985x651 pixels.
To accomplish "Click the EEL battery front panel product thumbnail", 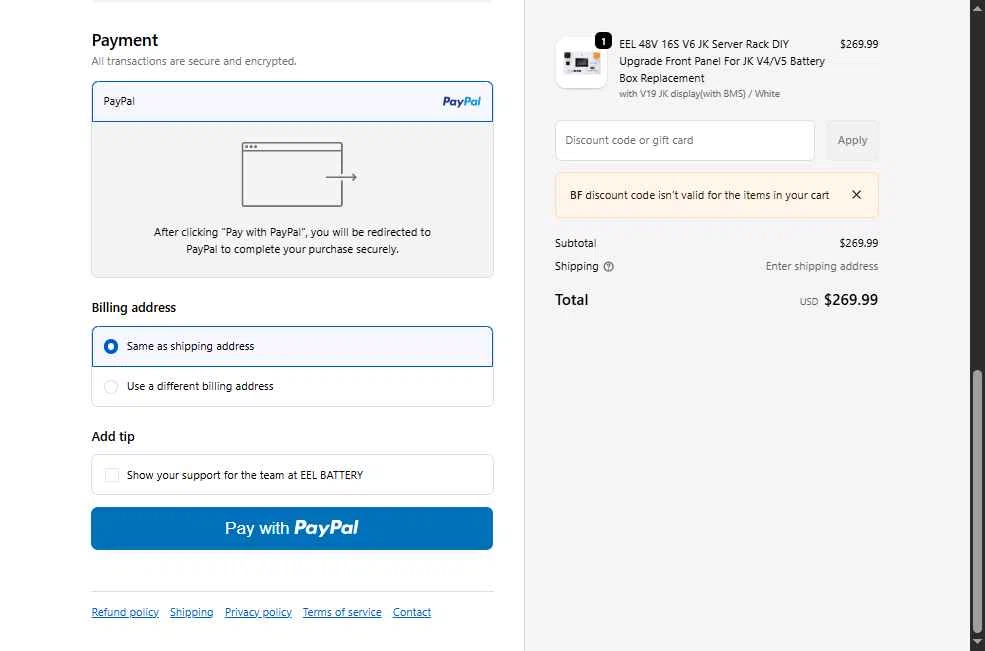I will (x=581, y=63).
